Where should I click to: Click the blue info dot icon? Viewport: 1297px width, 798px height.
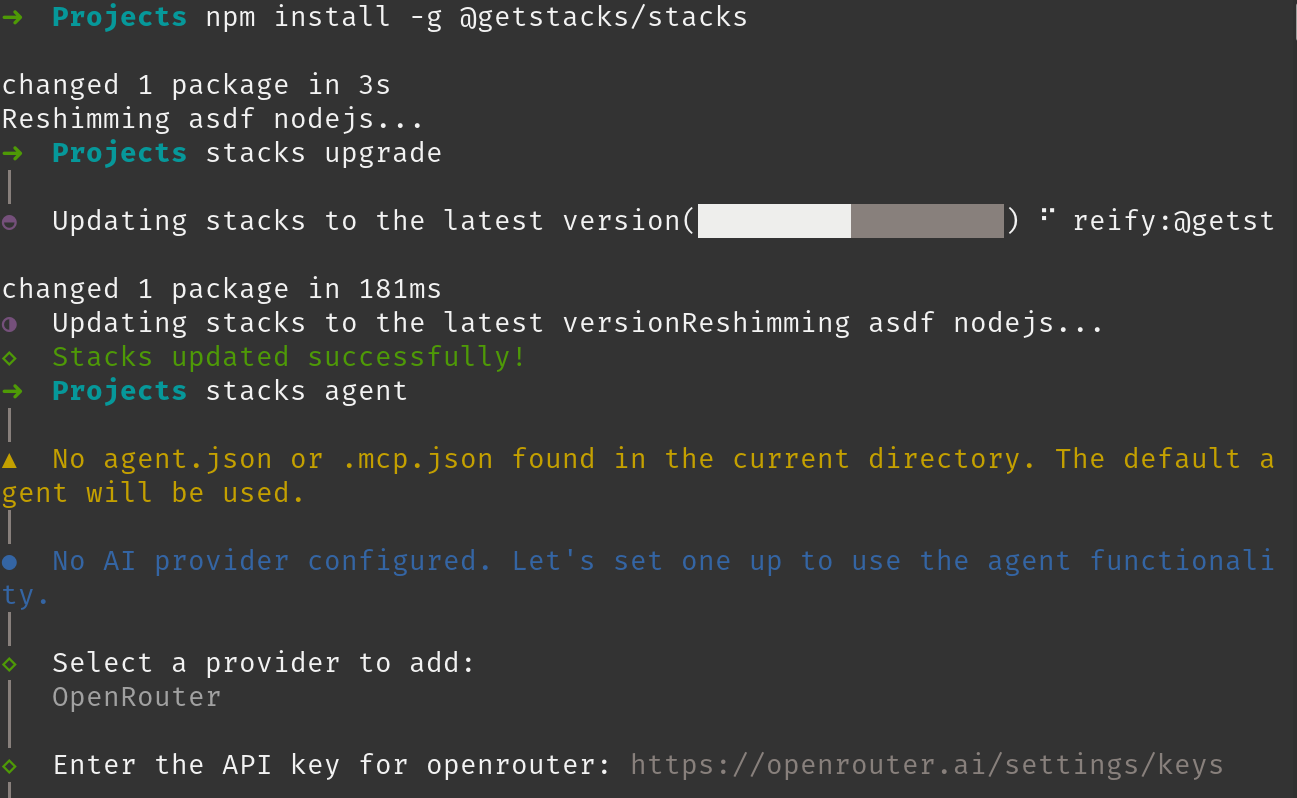pyautogui.click(x=9, y=562)
